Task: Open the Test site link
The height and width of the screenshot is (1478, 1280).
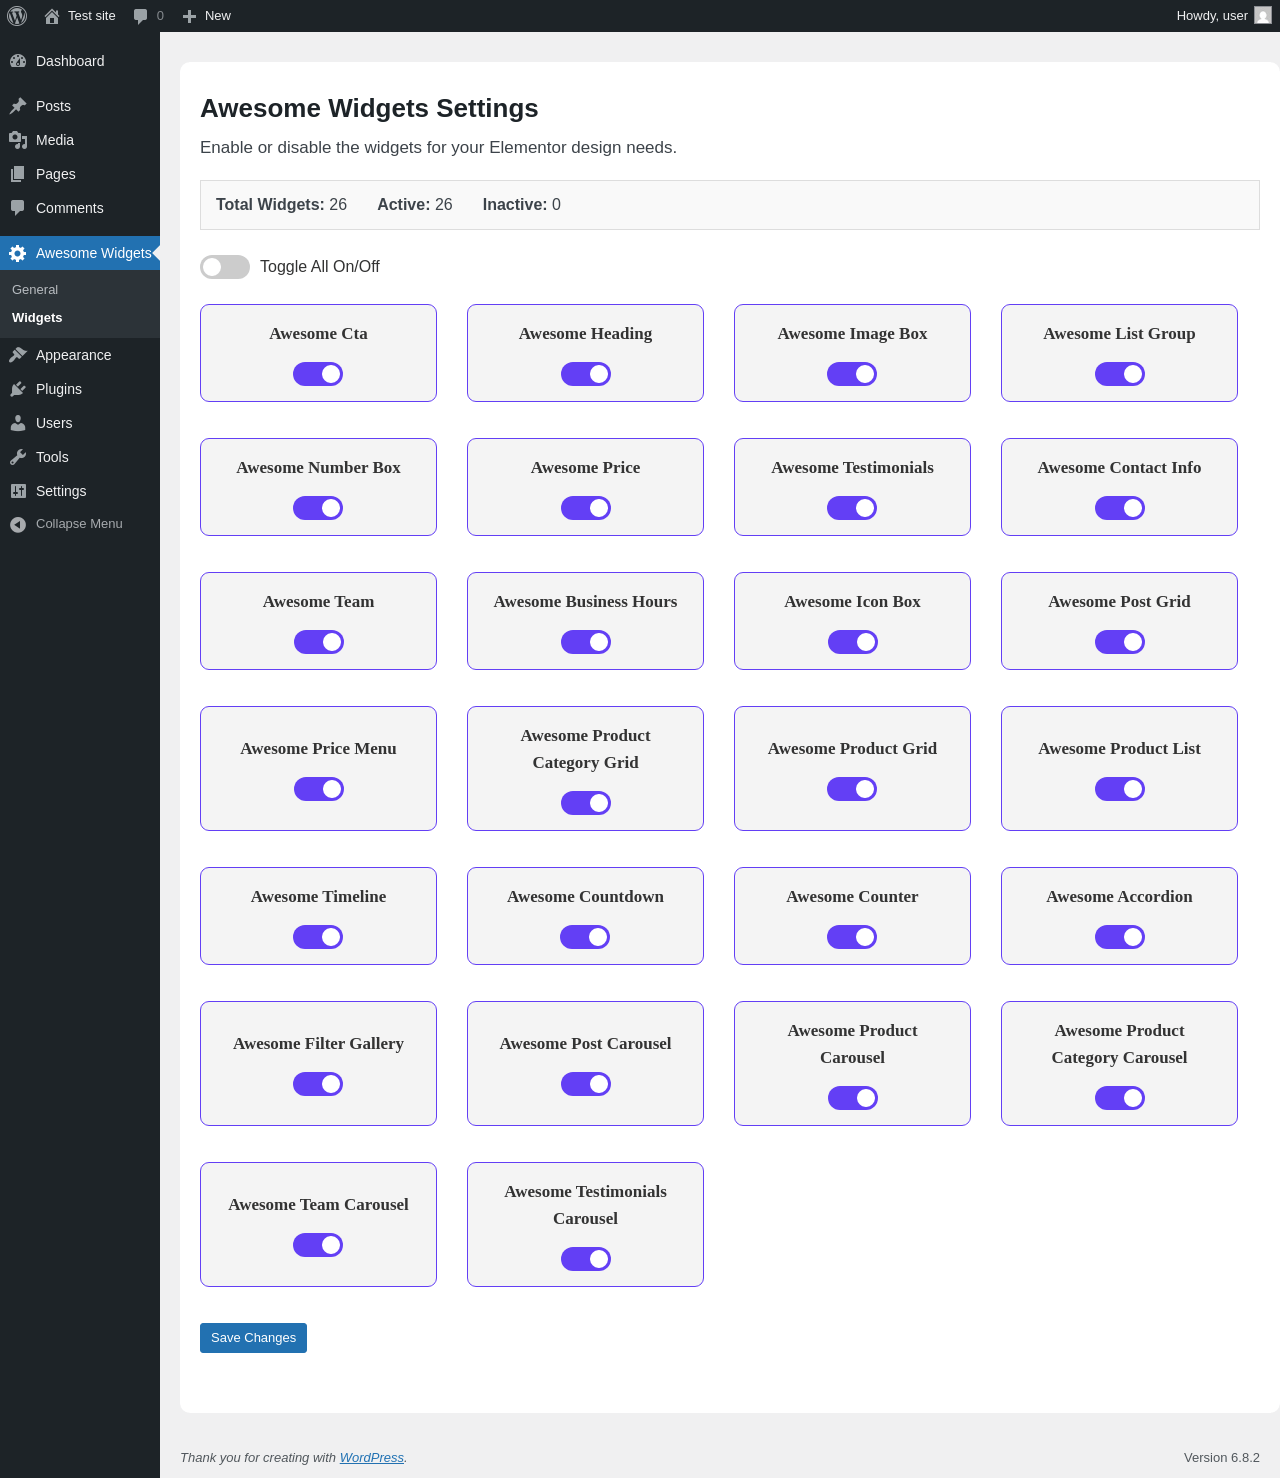Action: [x=80, y=16]
